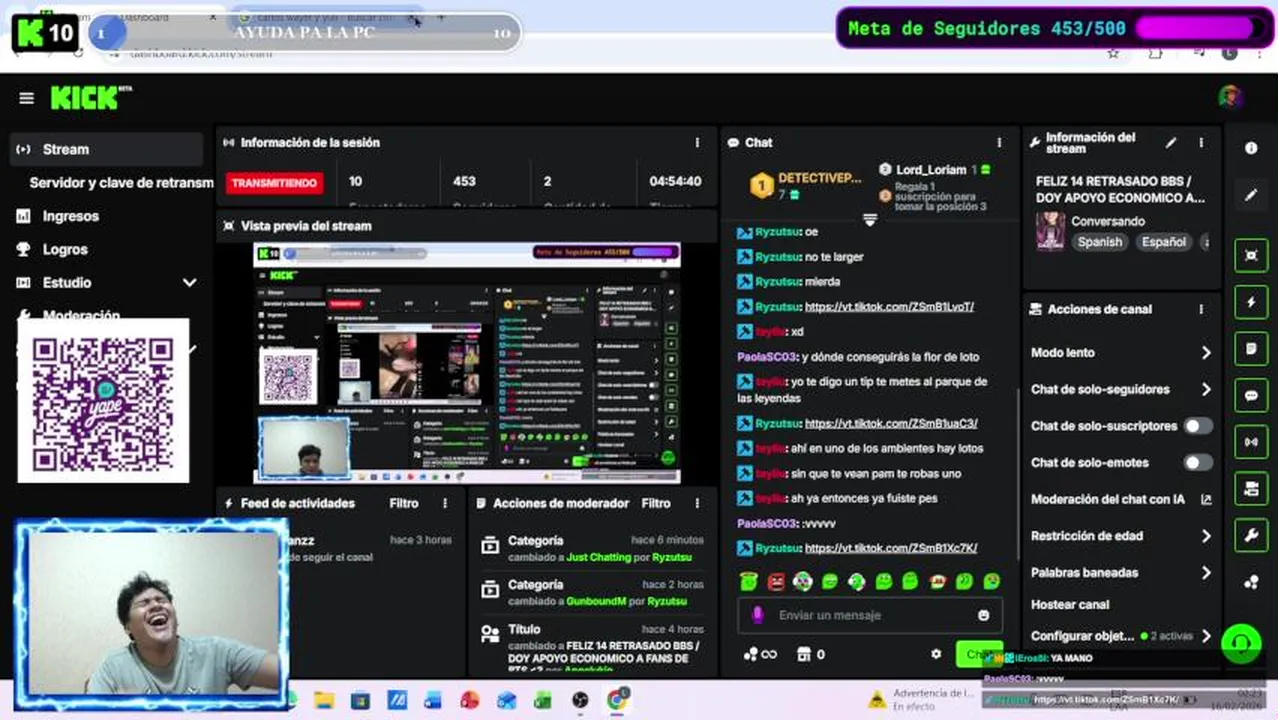Open chat settings gear icon
This screenshot has height=720, width=1278.
[x=936, y=654]
